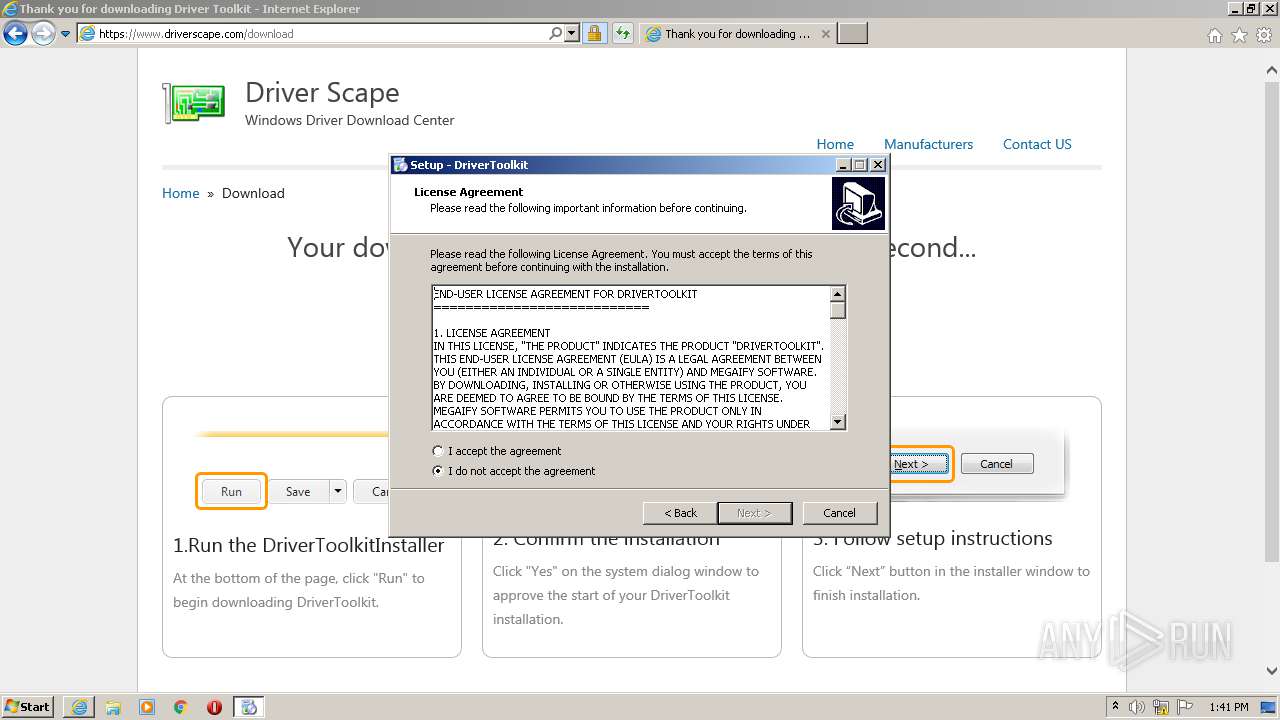This screenshot has height=720, width=1280.
Task: Click the Action Center flag tray icon
Action: (1184, 707)
